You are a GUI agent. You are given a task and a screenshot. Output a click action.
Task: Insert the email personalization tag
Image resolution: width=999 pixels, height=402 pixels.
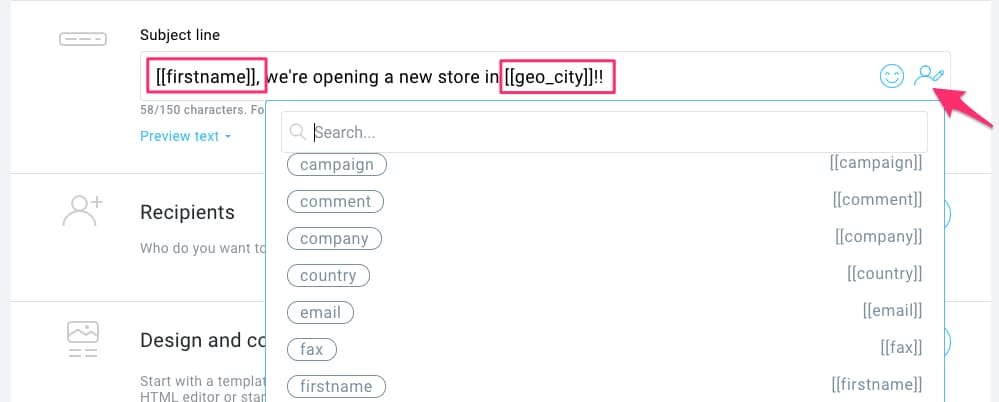point(320,313)
